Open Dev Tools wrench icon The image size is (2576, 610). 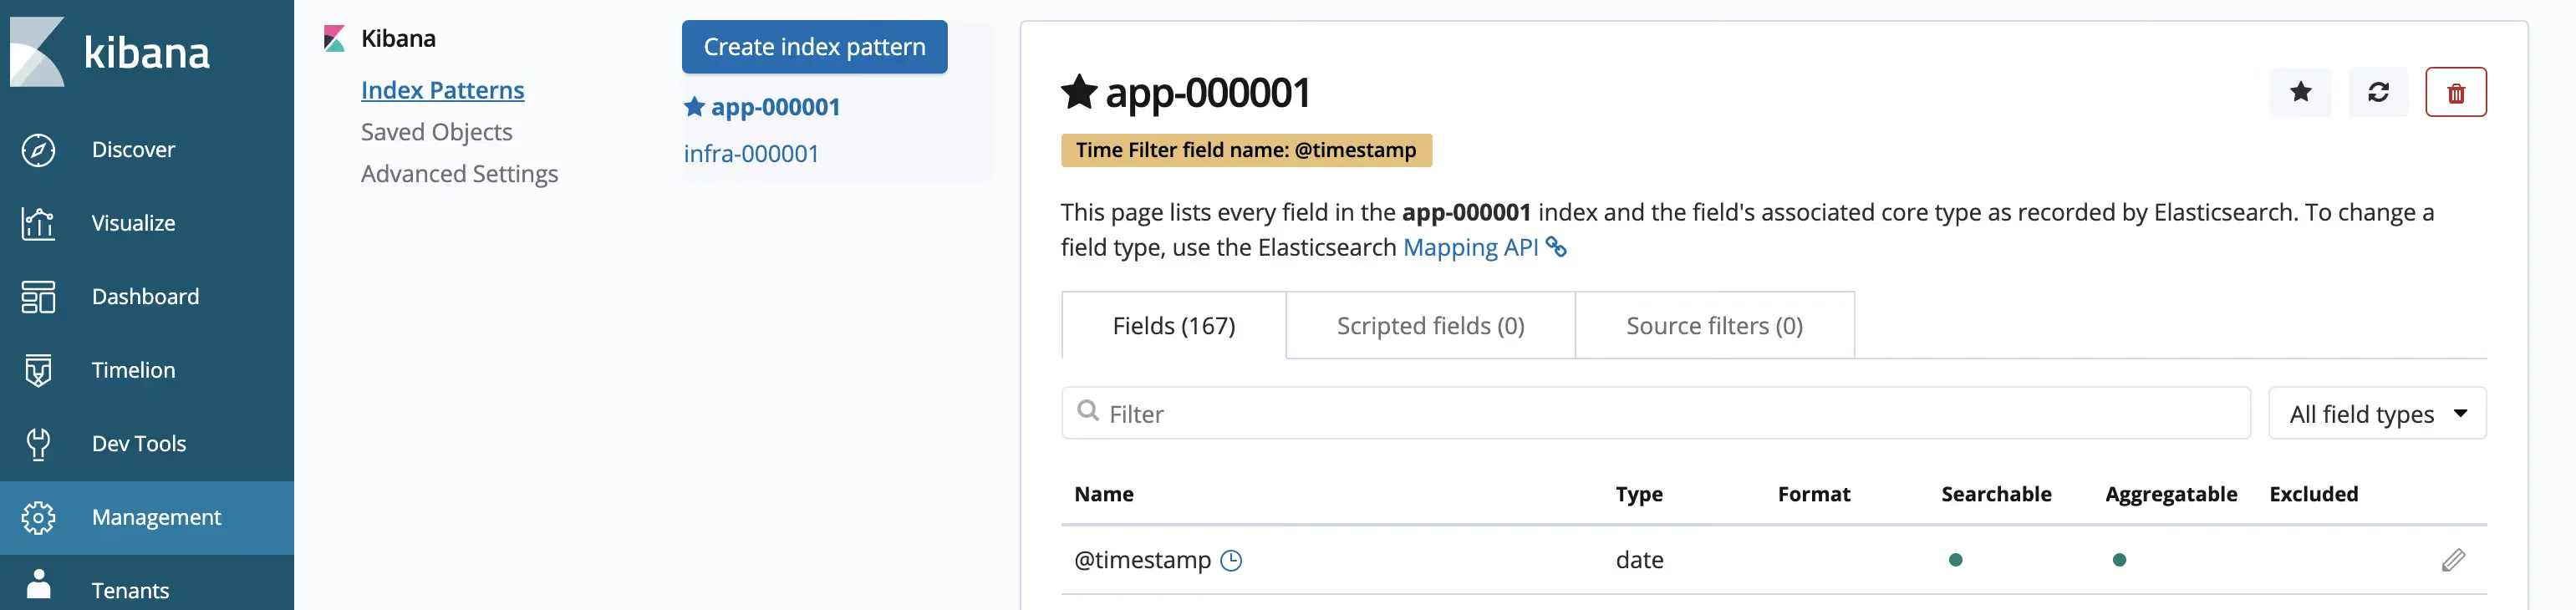[38, 444]
